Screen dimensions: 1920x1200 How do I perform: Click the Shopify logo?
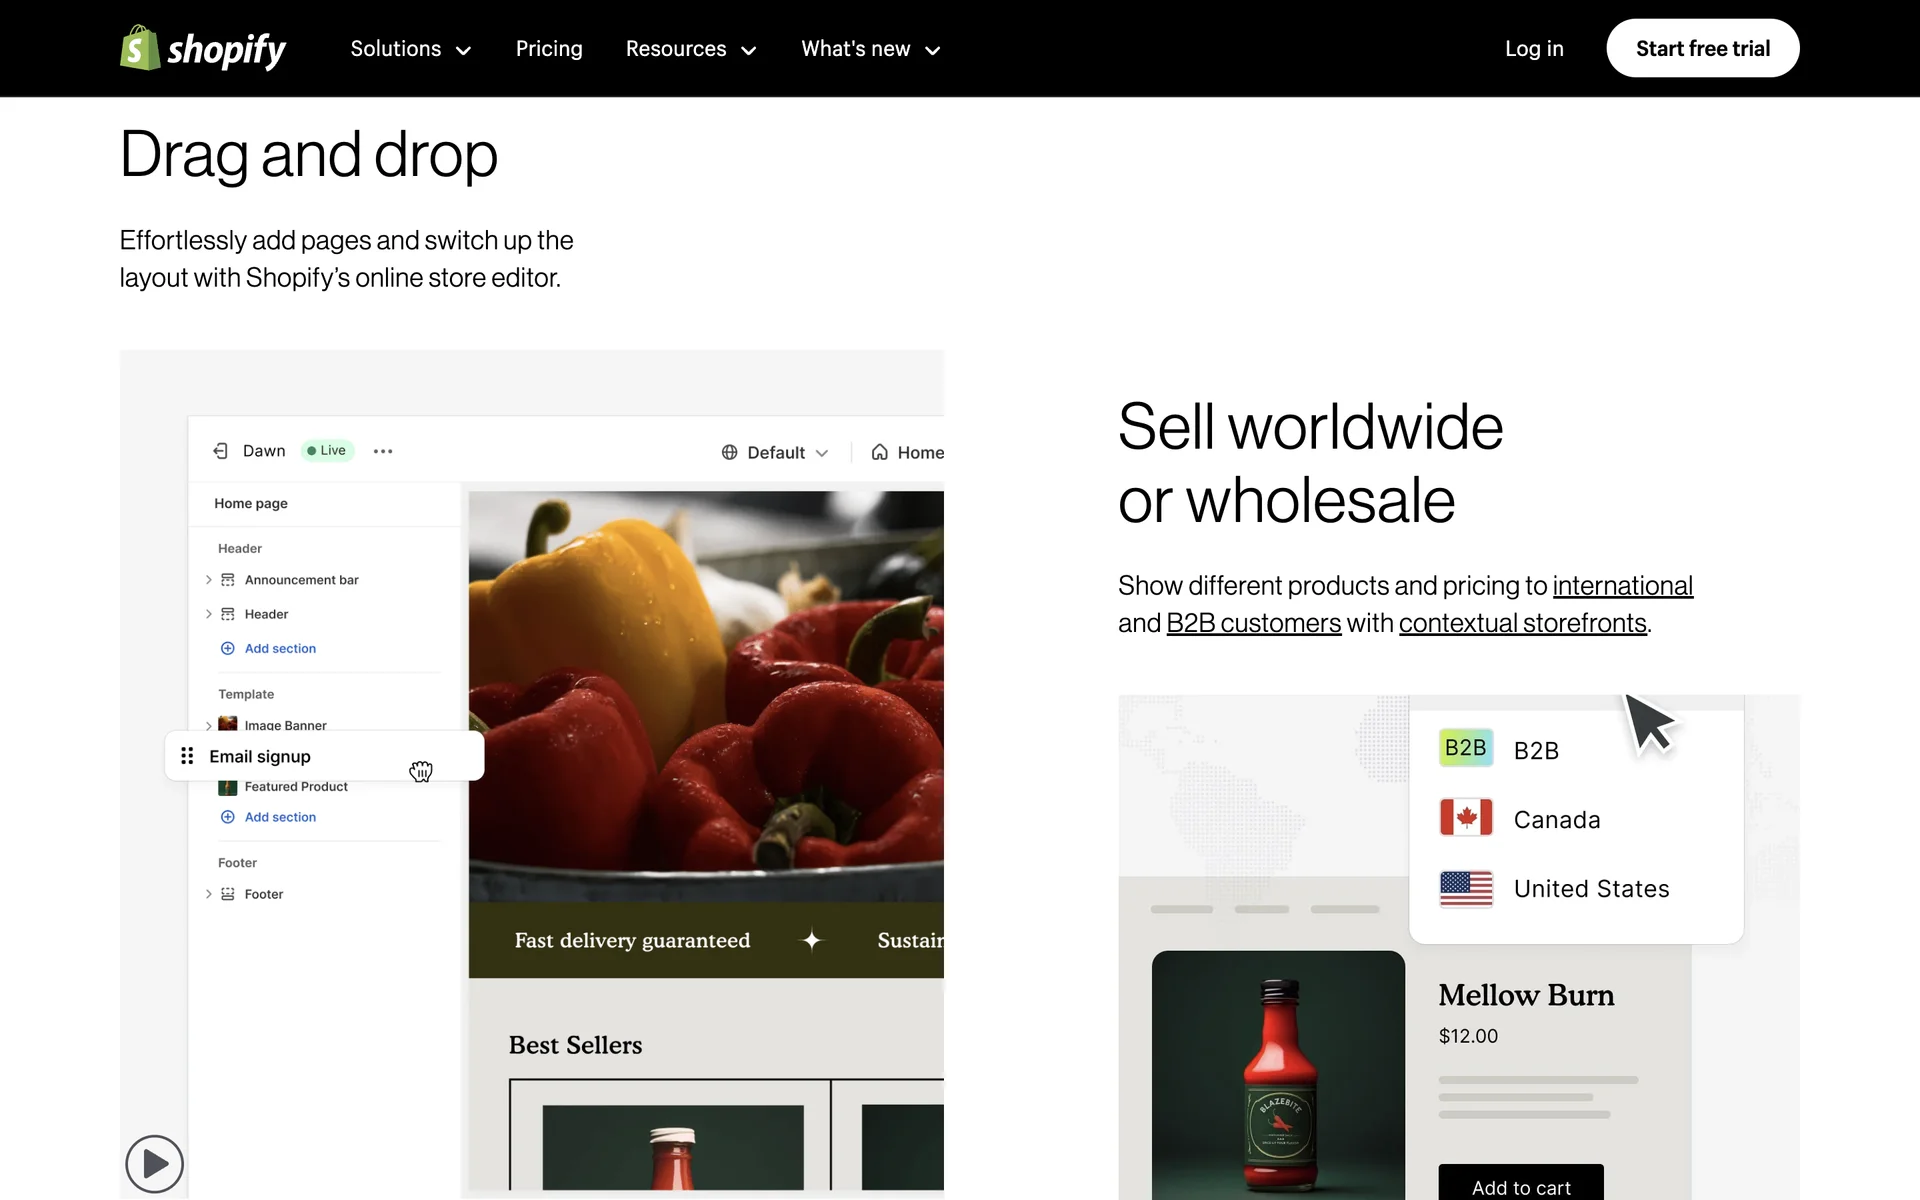[203, 48]
